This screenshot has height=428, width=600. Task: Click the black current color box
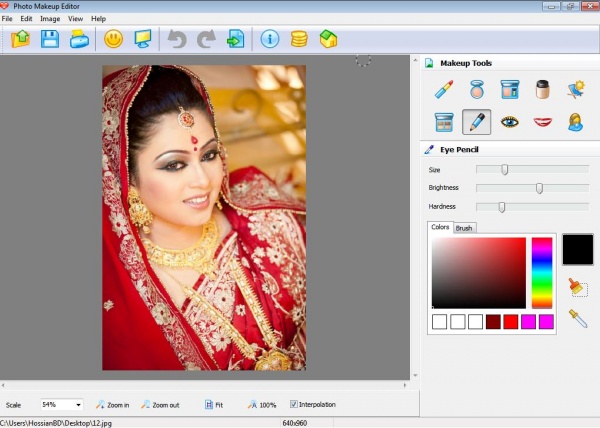coord(577,250)
